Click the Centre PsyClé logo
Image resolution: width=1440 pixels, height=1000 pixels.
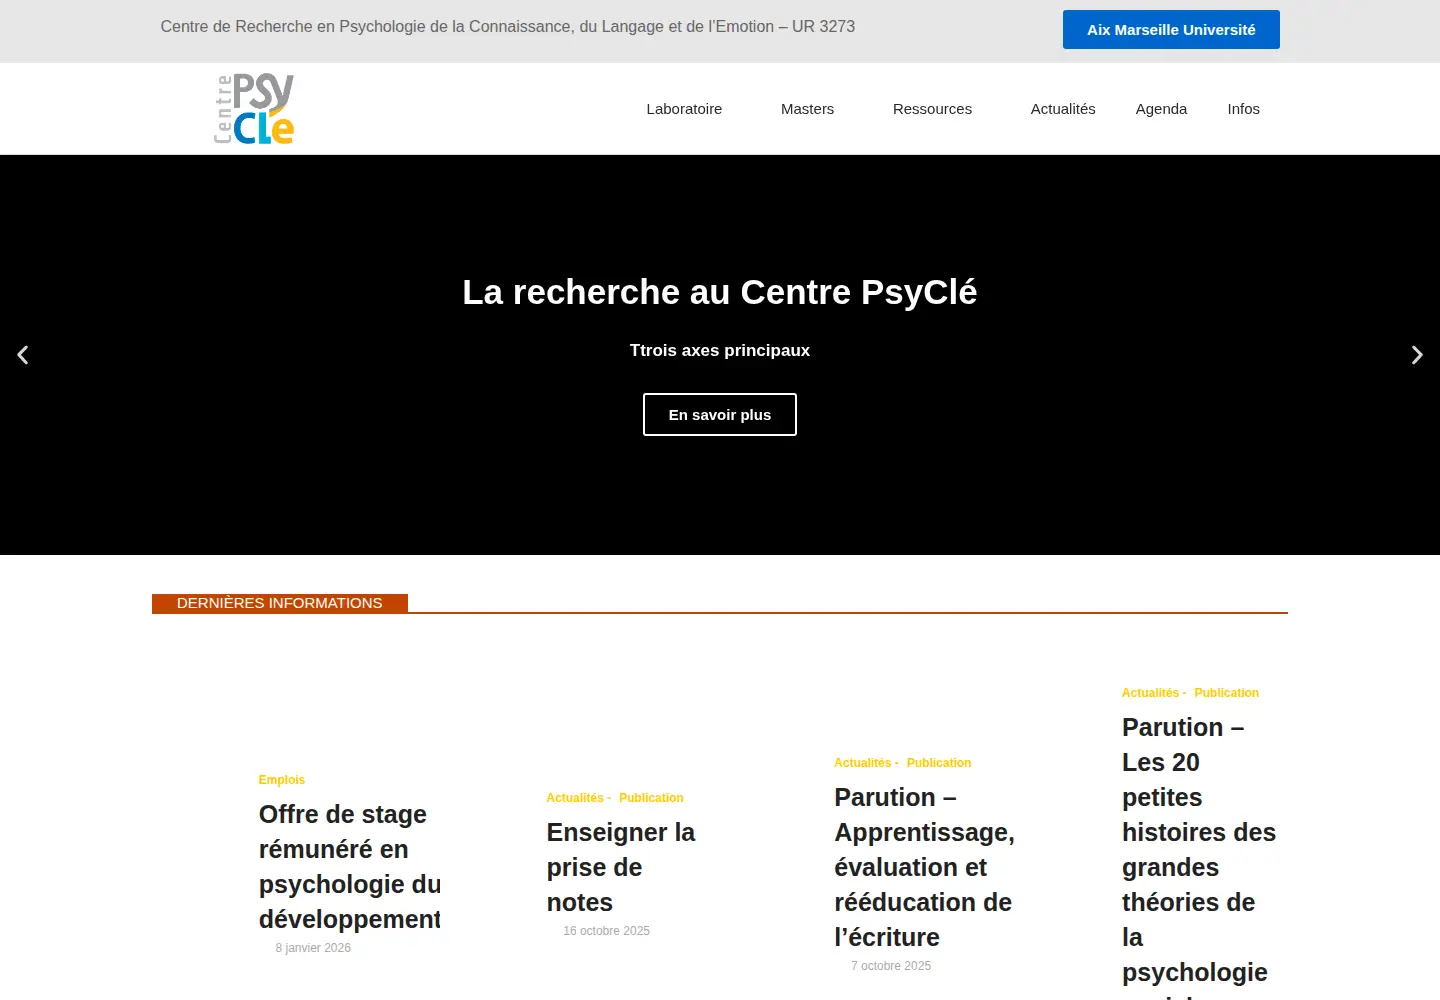254,109
